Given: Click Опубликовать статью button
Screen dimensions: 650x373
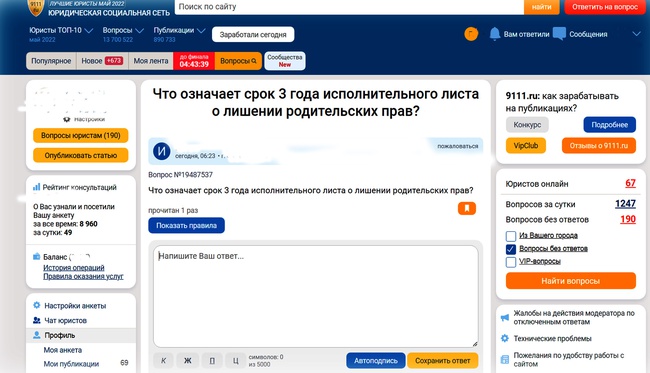Looking at the screenshot, I should [80, 155].
